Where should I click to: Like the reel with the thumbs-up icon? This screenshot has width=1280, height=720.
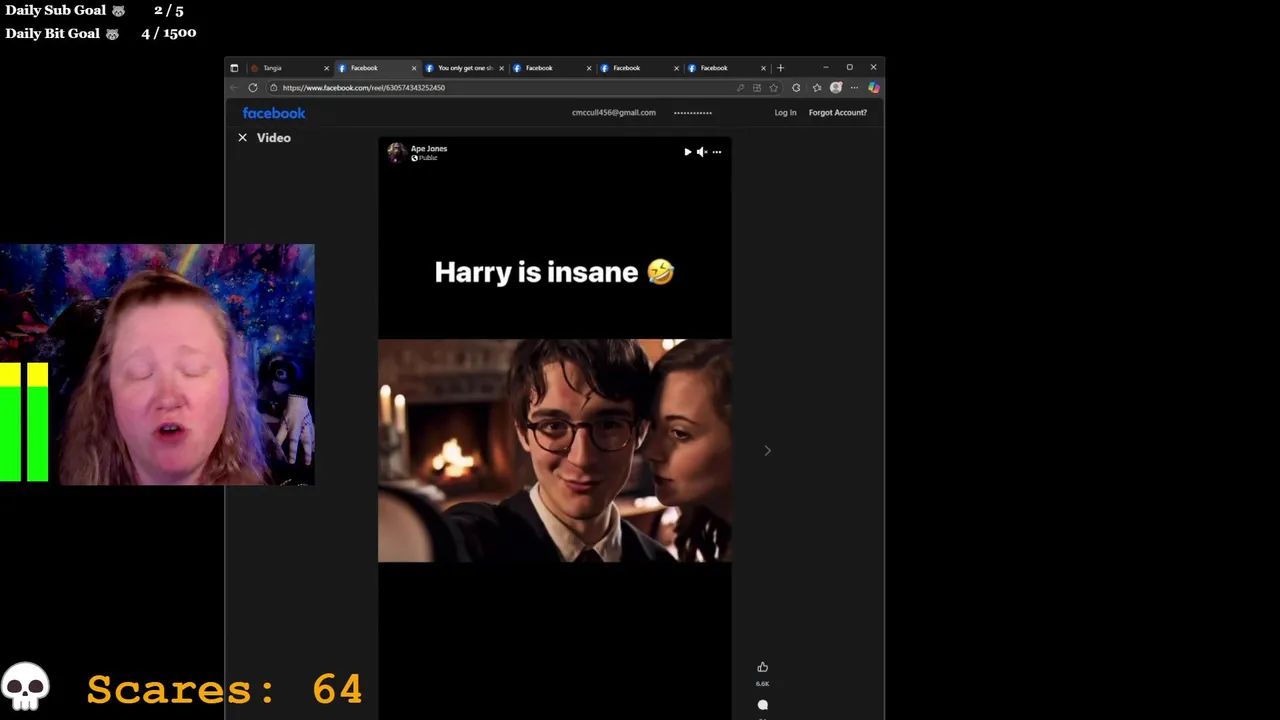(762, 667)
